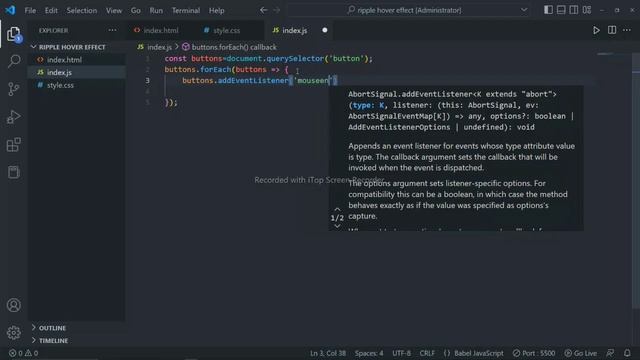The width and height of the screenshot is (640, 360).
Task: Click 'querySelector' in code line 1
Action: [x=295, y=58]
